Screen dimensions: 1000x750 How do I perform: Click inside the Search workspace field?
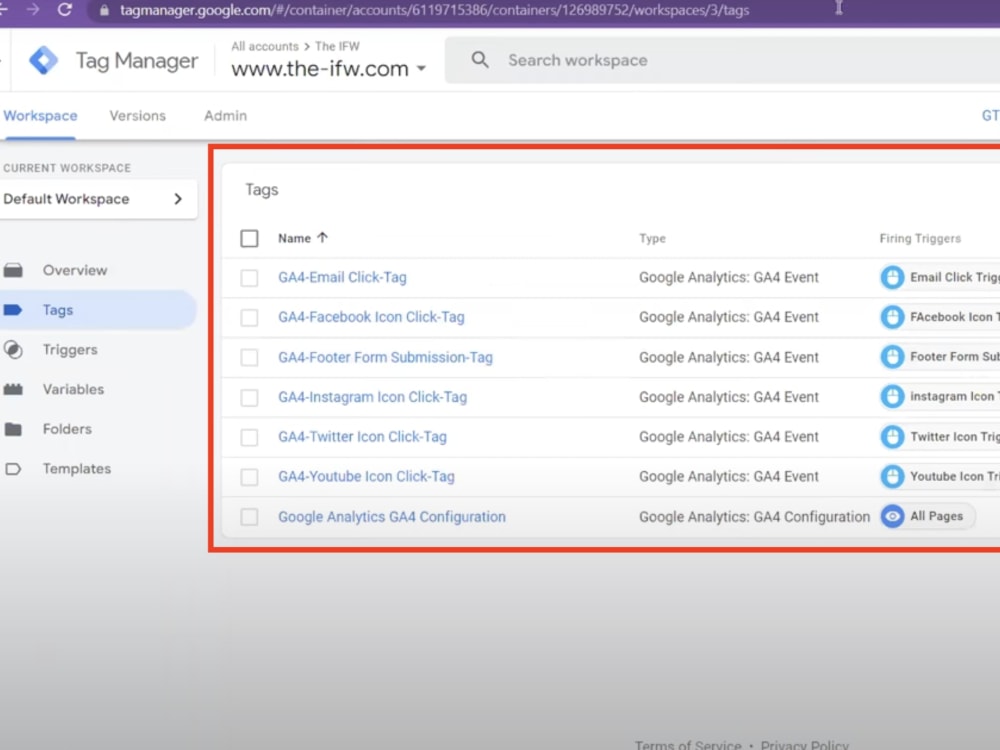point(578,60)
